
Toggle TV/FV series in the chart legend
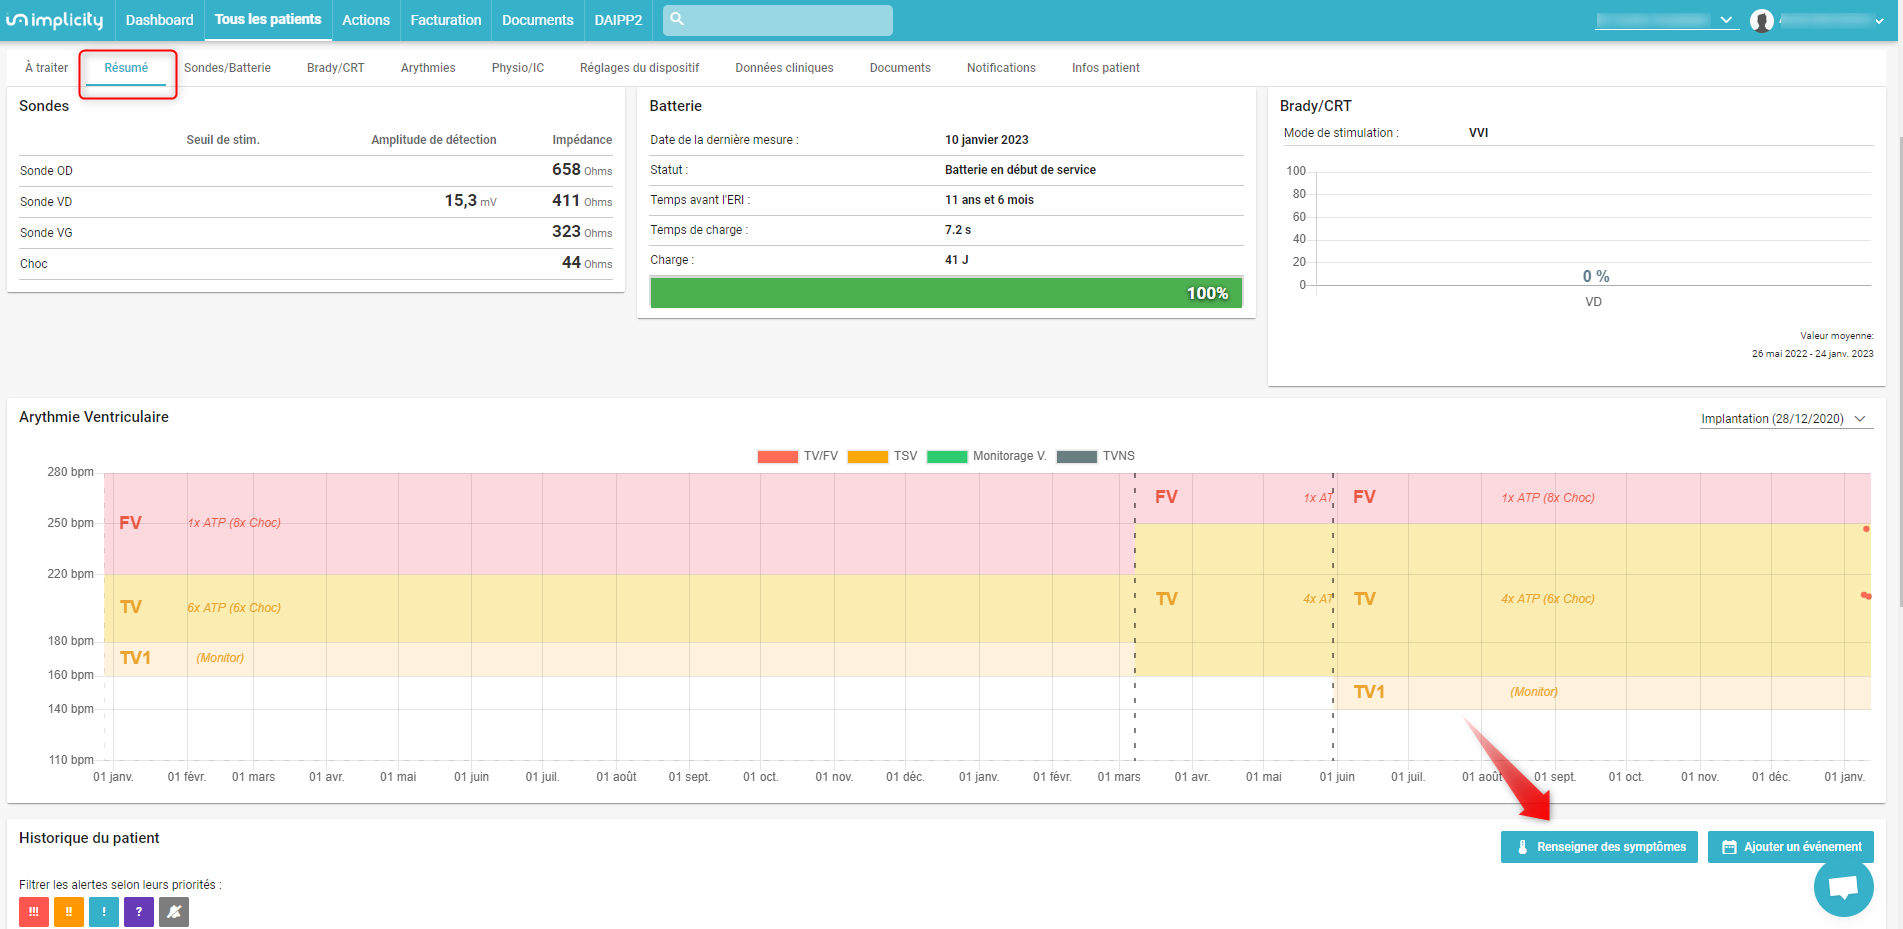tap(798, 456)
